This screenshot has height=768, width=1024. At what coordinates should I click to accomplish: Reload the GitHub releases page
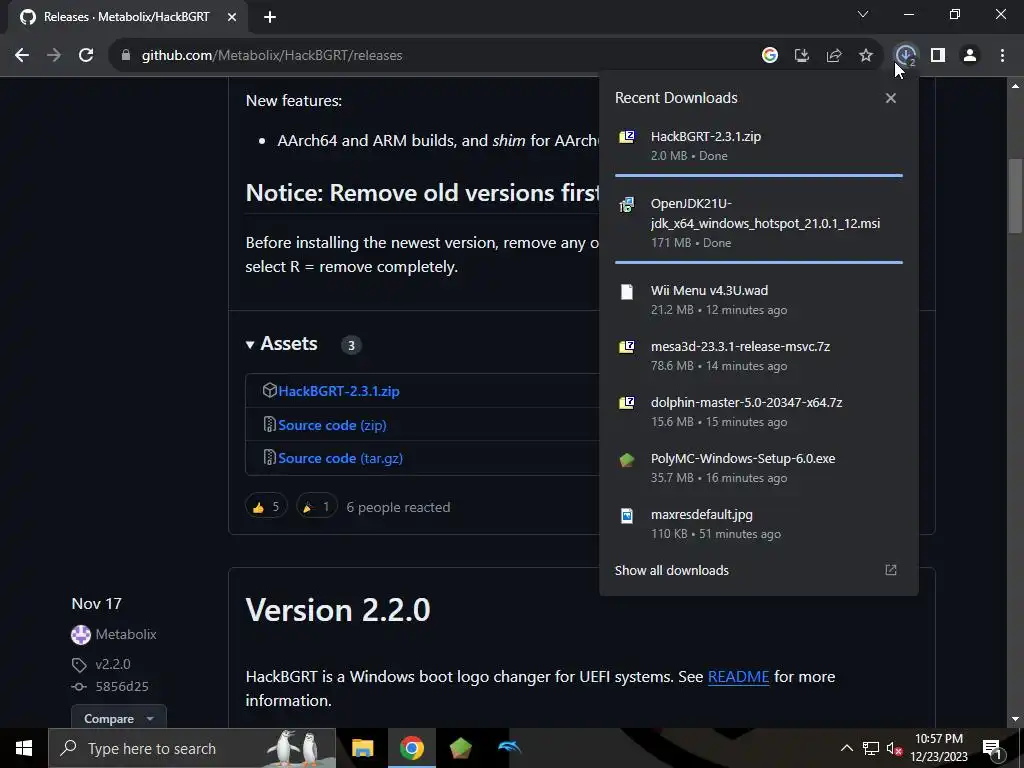tap(86, 56)
